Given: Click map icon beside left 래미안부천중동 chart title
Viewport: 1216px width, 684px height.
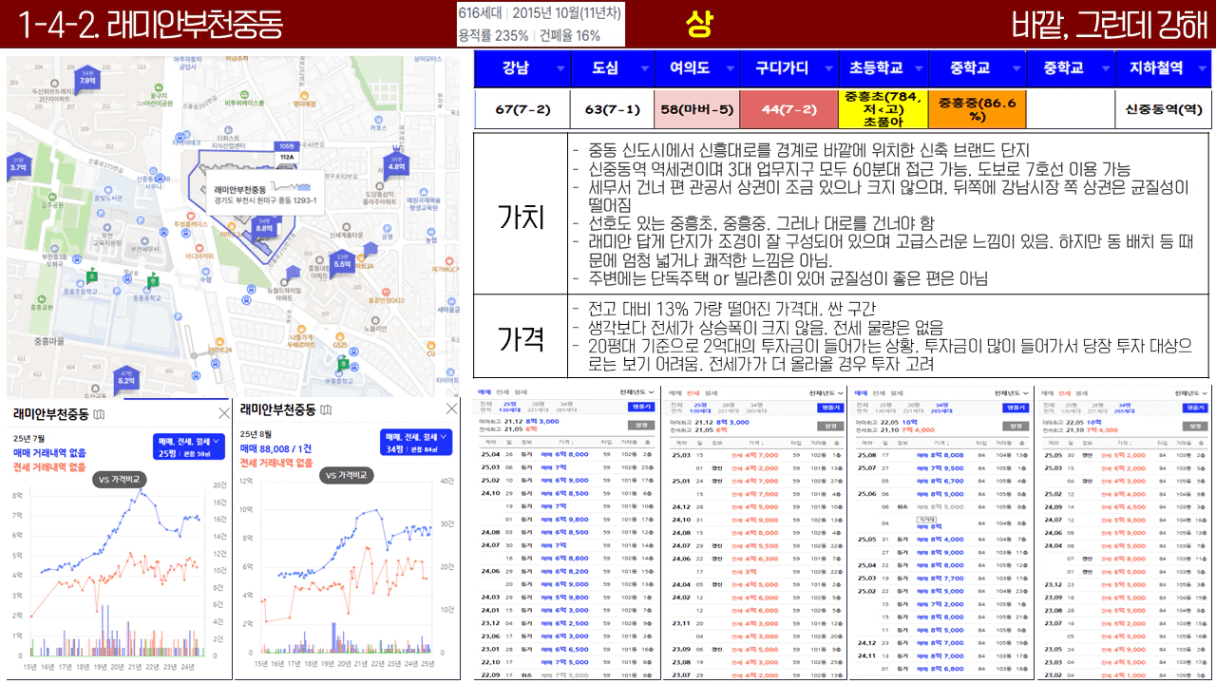Looking at the screenshot, I should click(x=98, y=413).
